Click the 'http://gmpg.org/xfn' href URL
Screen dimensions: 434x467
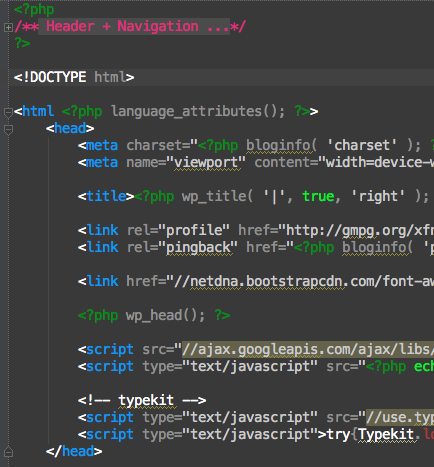(360, 230)
